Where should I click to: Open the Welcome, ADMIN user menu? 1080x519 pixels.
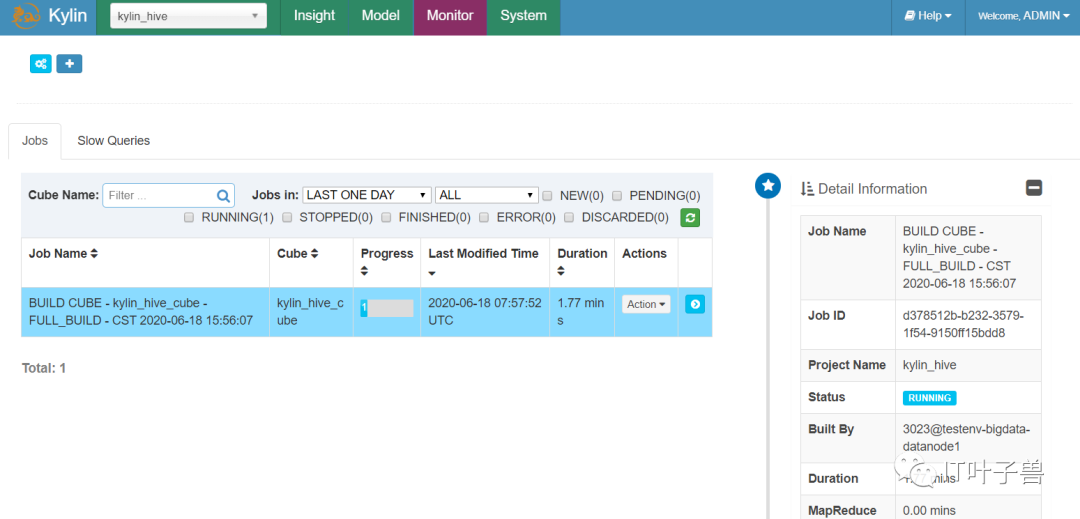coord(1023,16)
